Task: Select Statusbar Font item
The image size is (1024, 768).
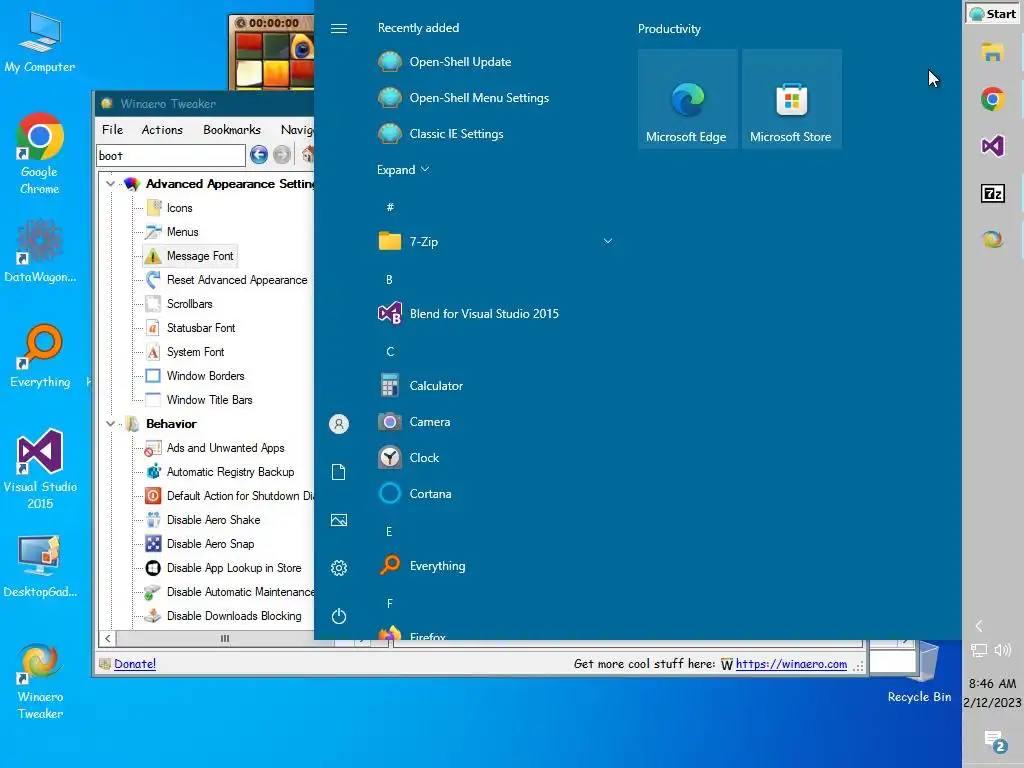Action: [191, 328]
